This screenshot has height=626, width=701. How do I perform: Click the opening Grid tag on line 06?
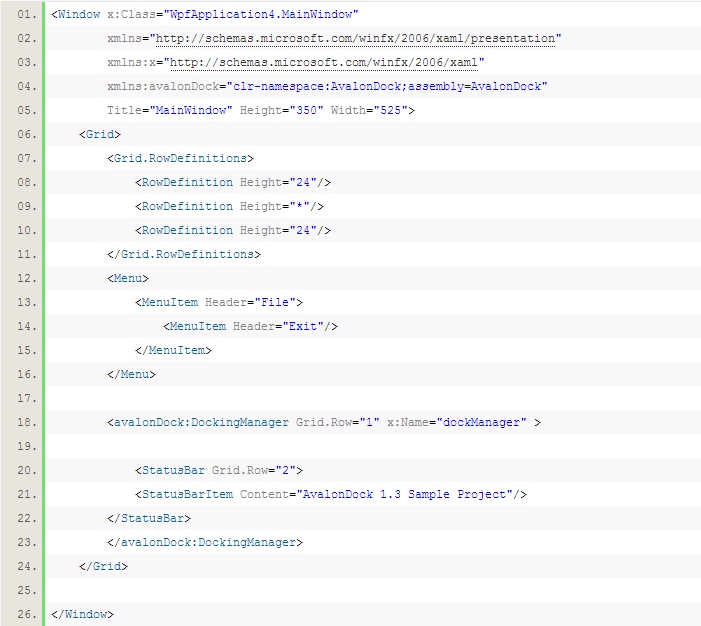100,134
